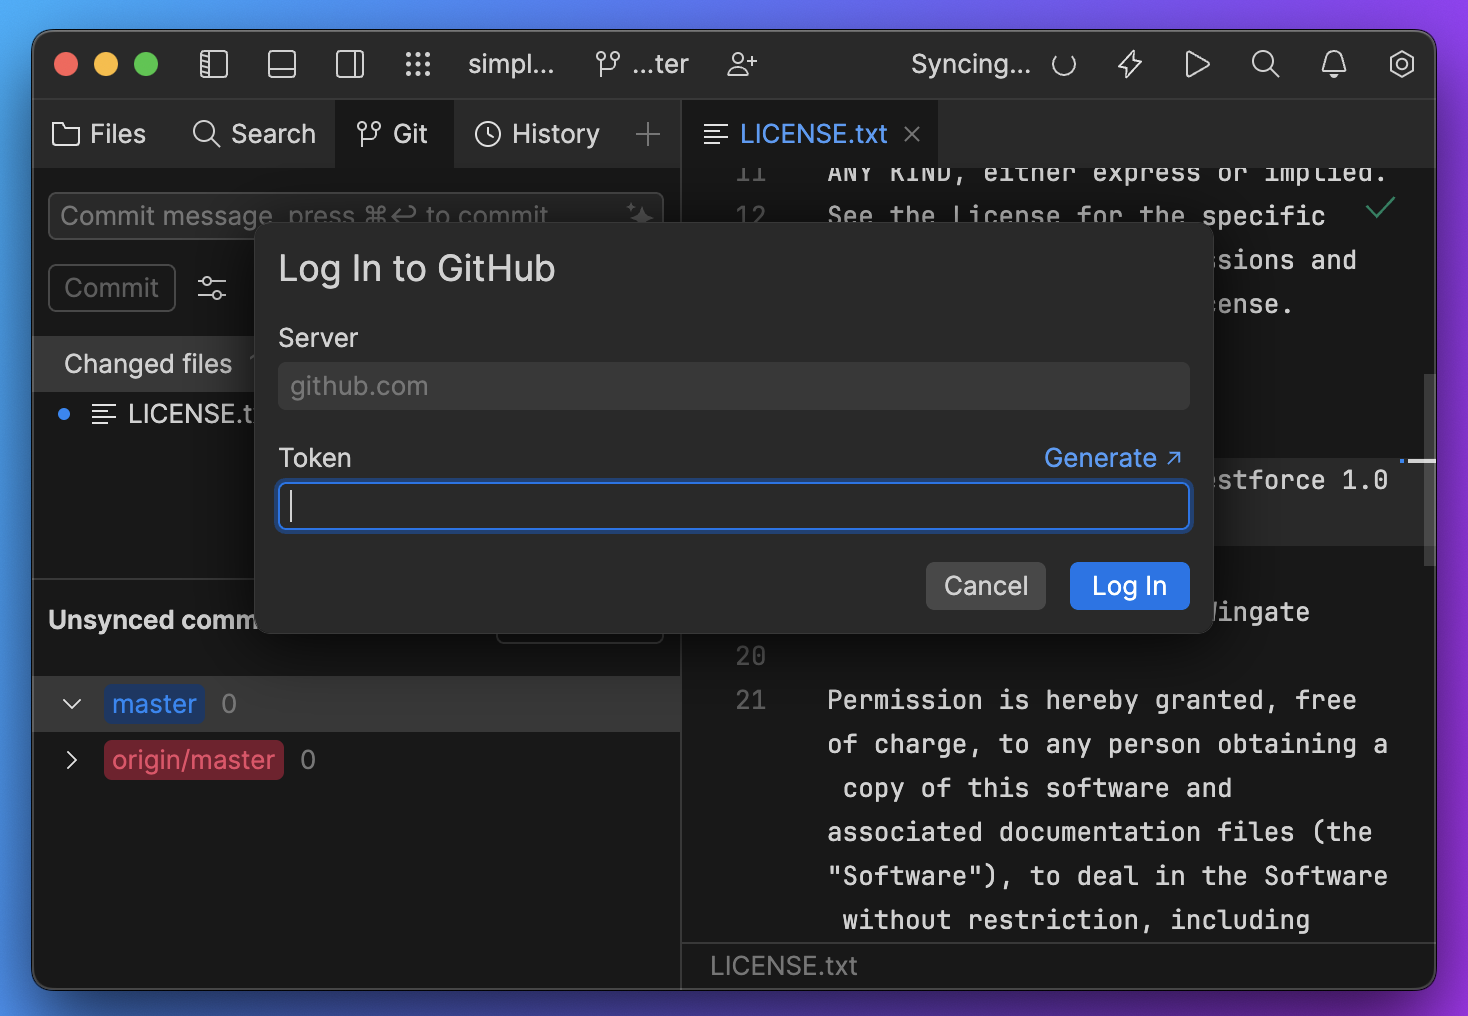Cancel the GitHub login dialog

point(986,586)
